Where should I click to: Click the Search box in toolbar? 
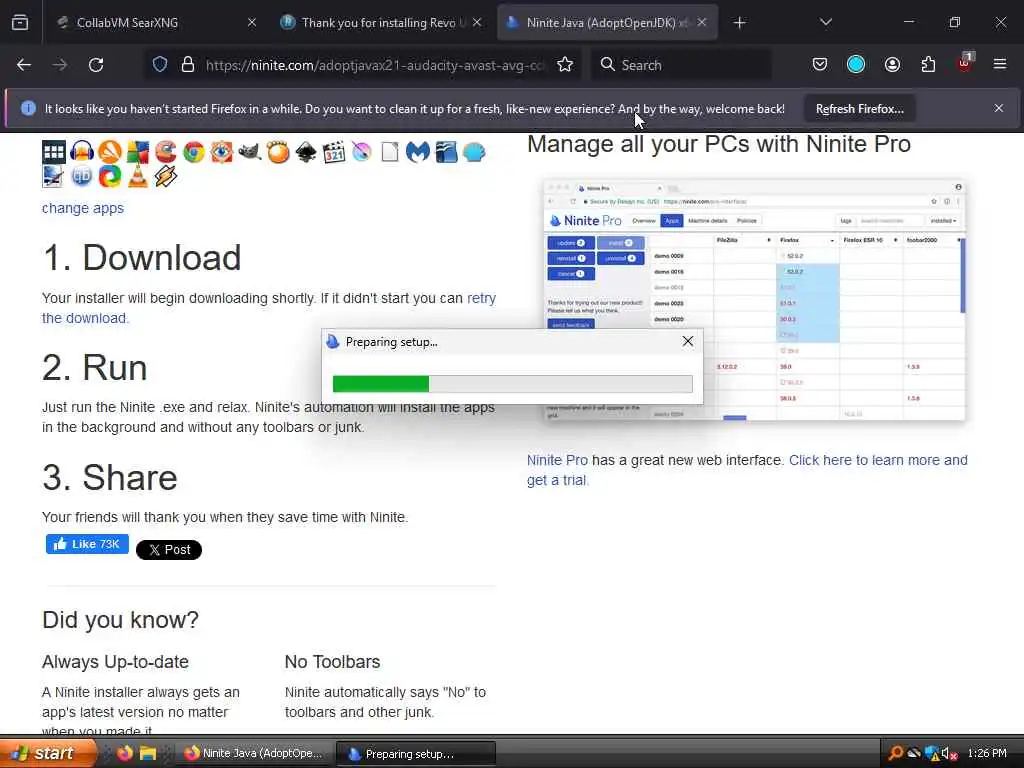(680, 65)
